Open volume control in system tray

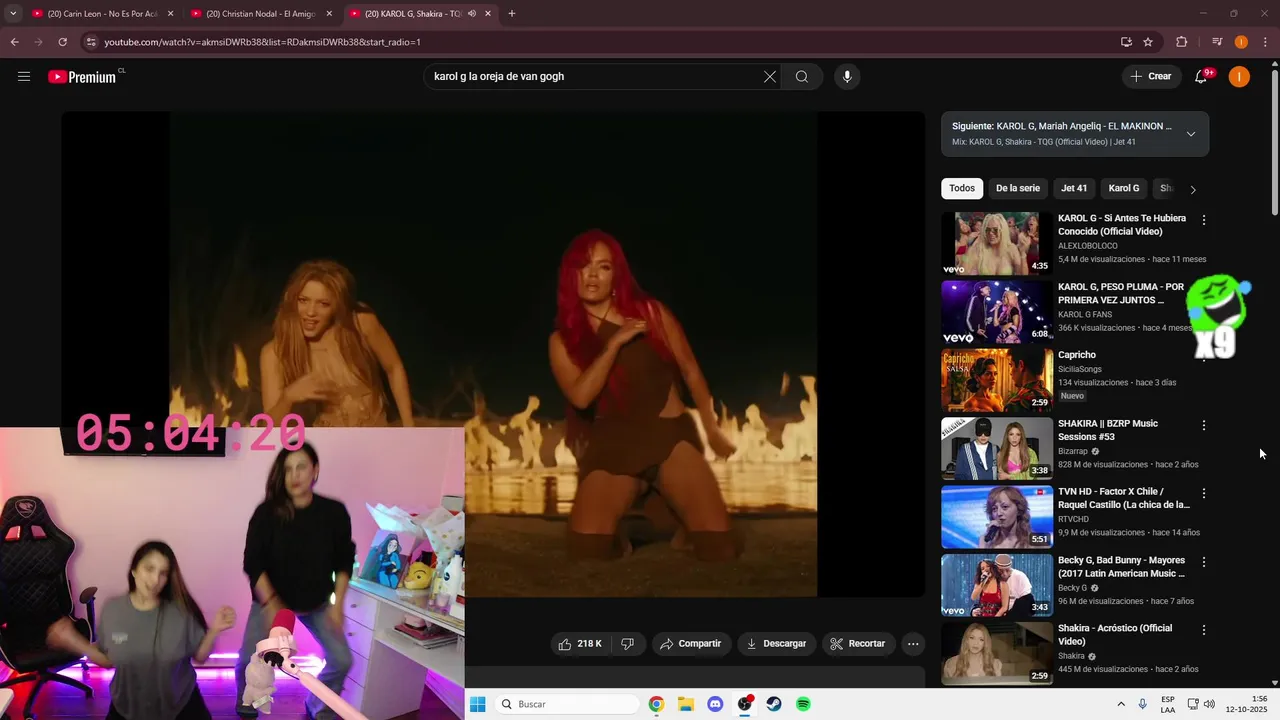click(1209, 704)
